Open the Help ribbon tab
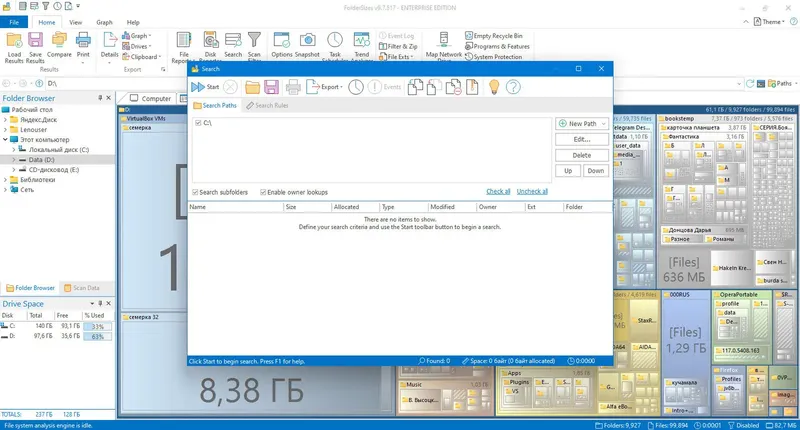800x430 pixels. coord(133,22)
